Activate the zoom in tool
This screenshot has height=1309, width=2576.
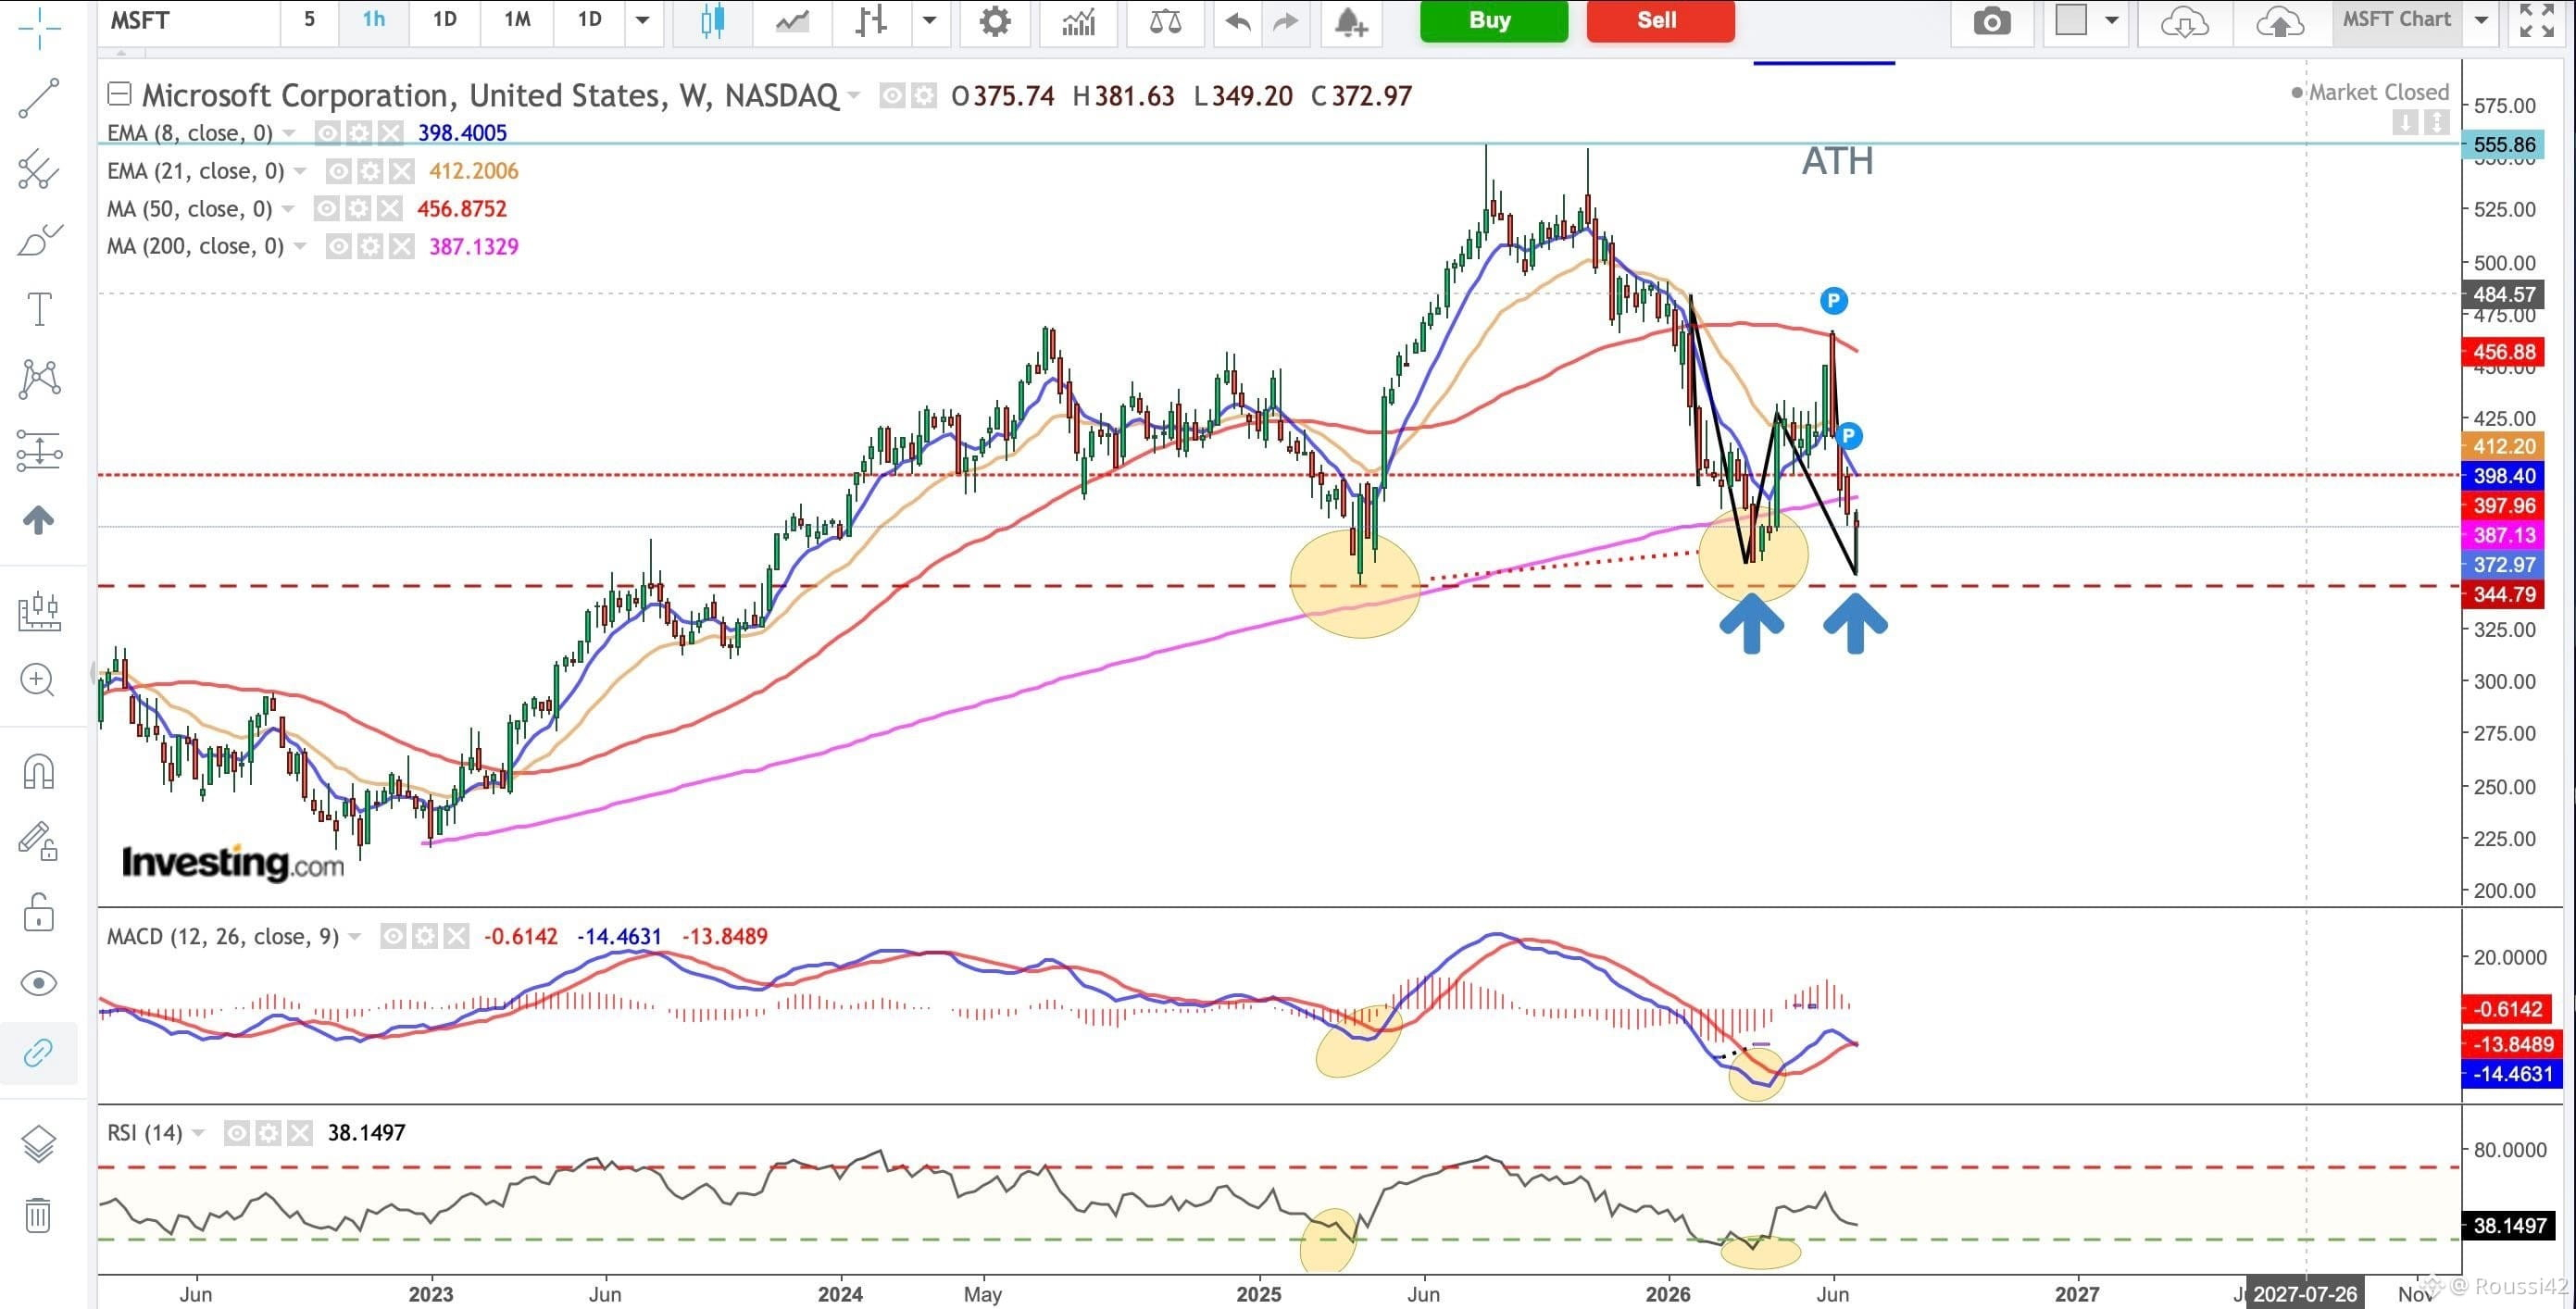39,680
